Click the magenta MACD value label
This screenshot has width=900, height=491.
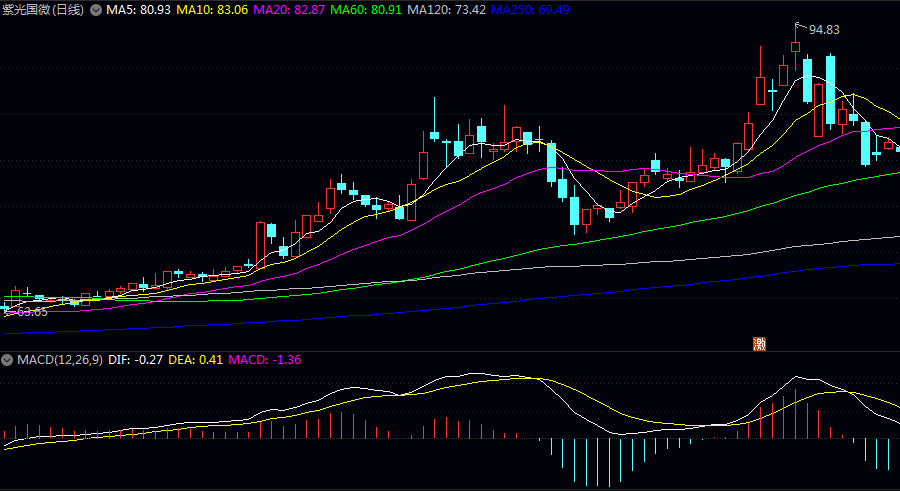[265, 358]
